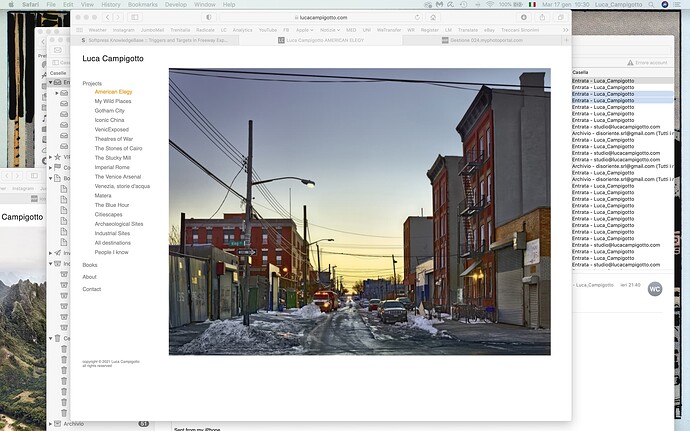Open the History menu

tap(110, 4)
